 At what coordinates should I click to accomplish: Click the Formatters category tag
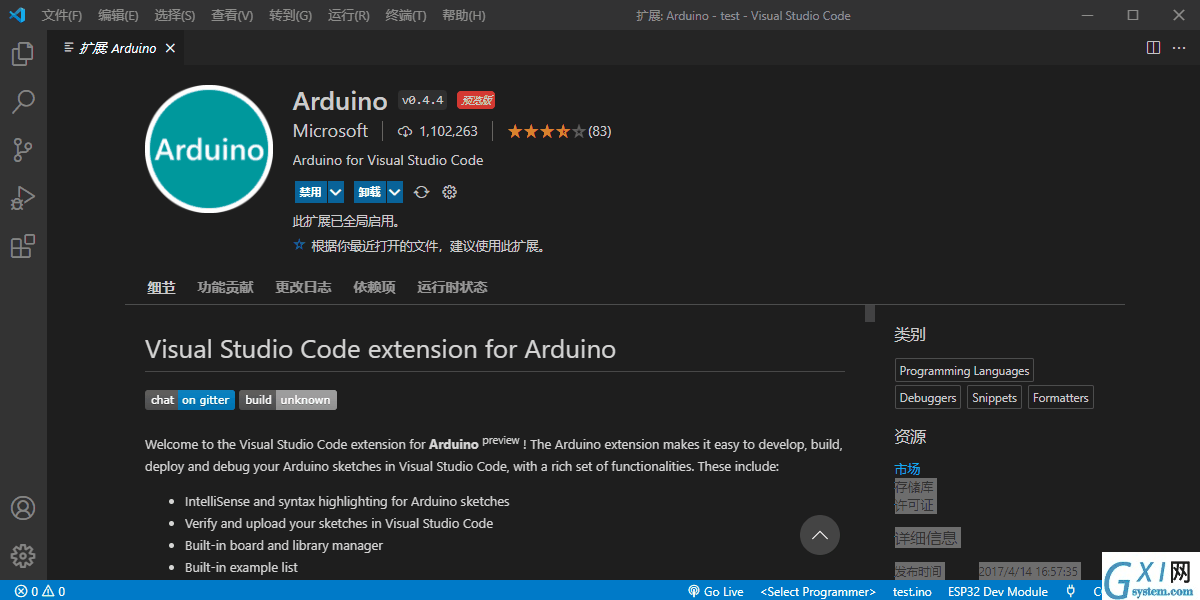click(1061, 398)
